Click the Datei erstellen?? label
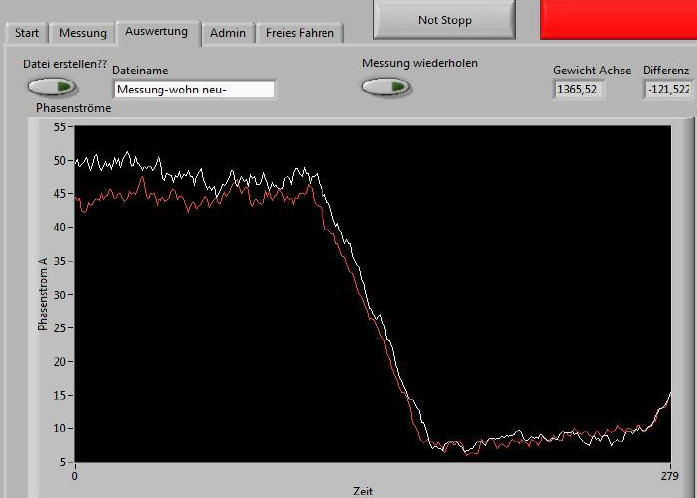 point(65,64)
